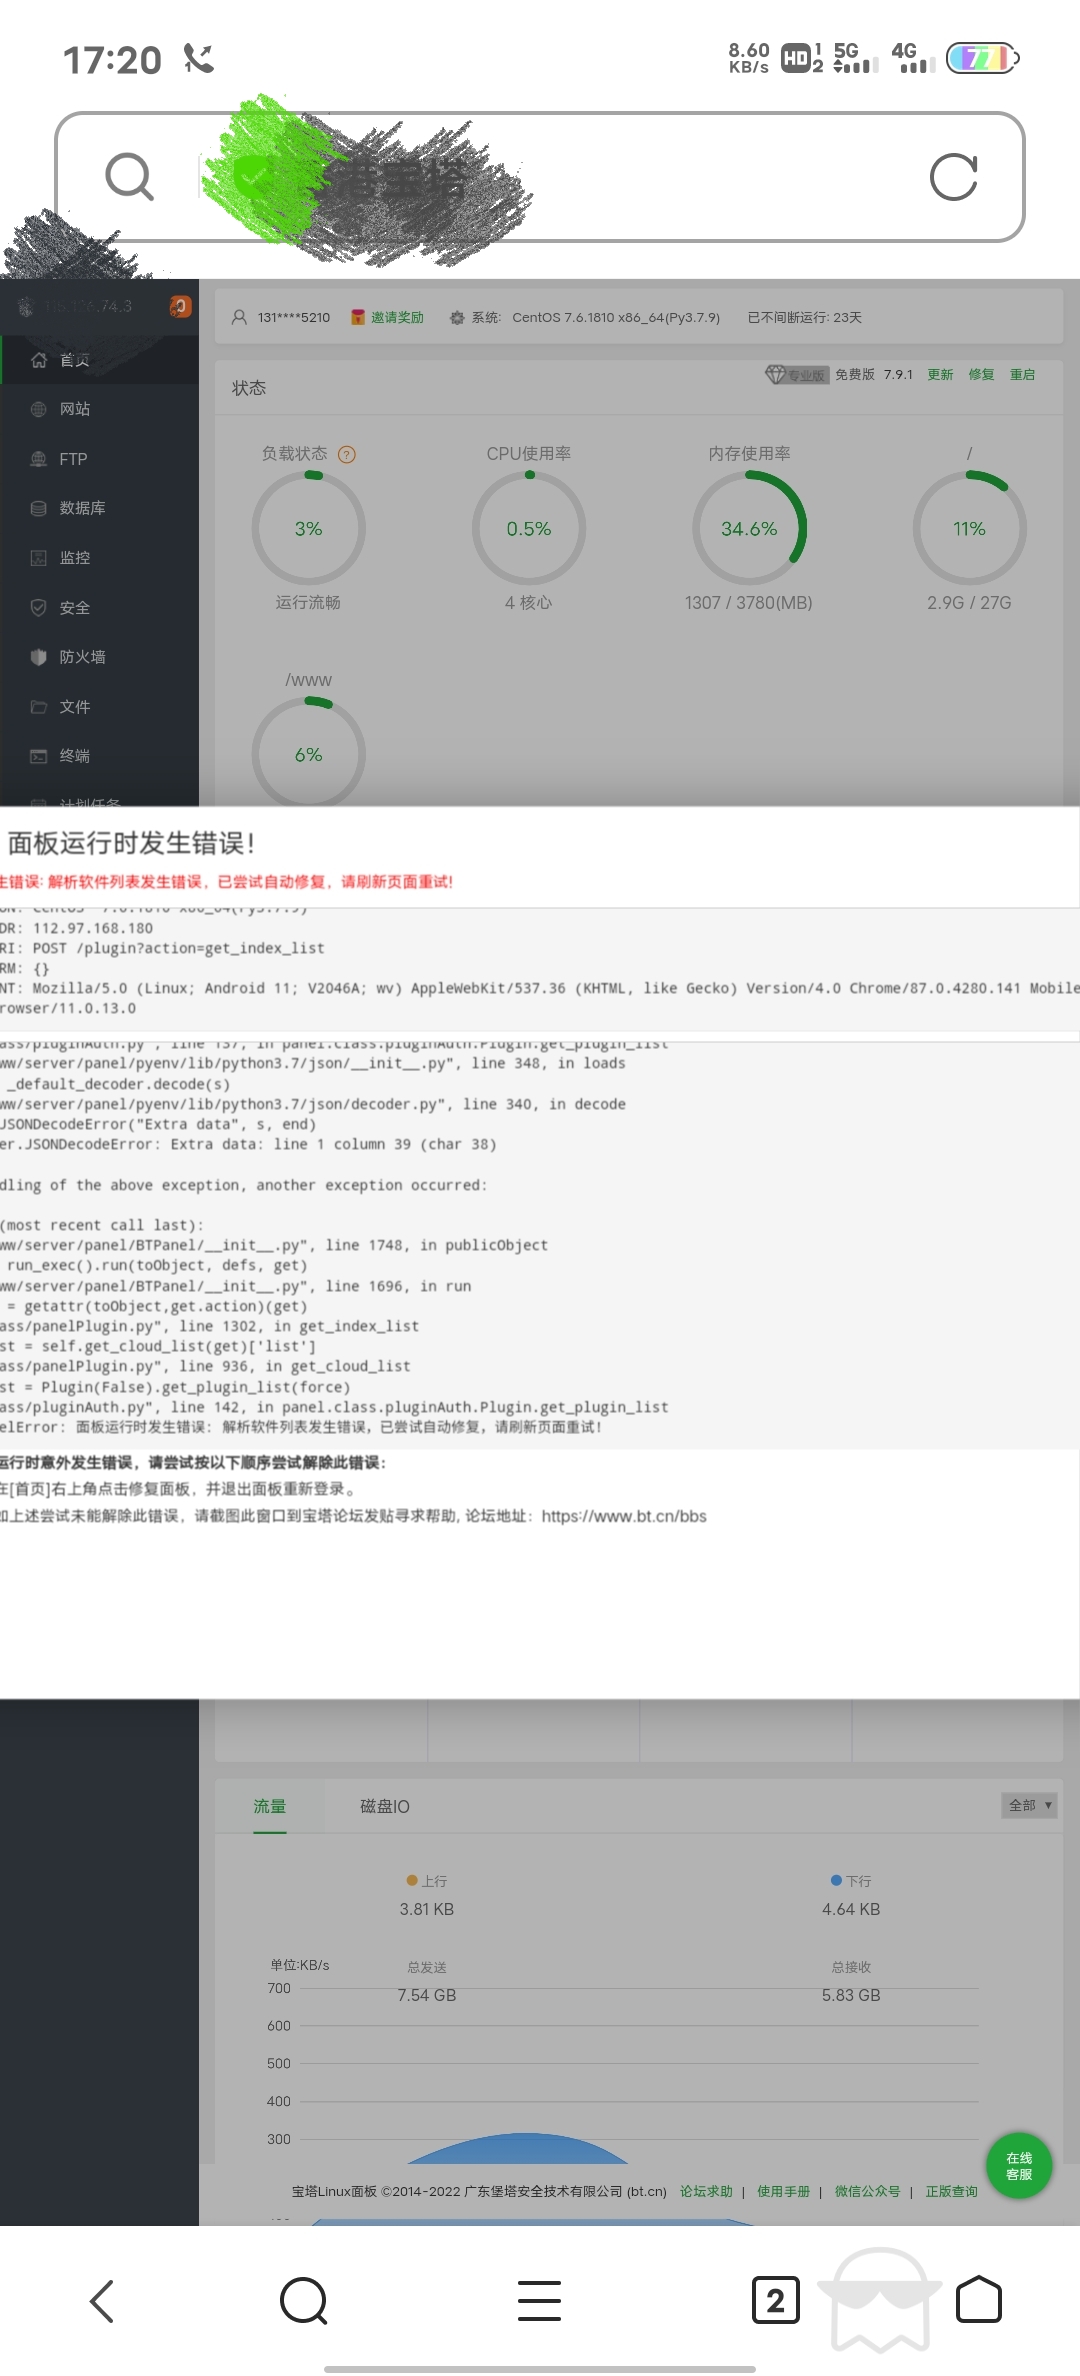Open the 全部 network dropdown
Screen dimensions: 1080x2376
point(1029,1805)
